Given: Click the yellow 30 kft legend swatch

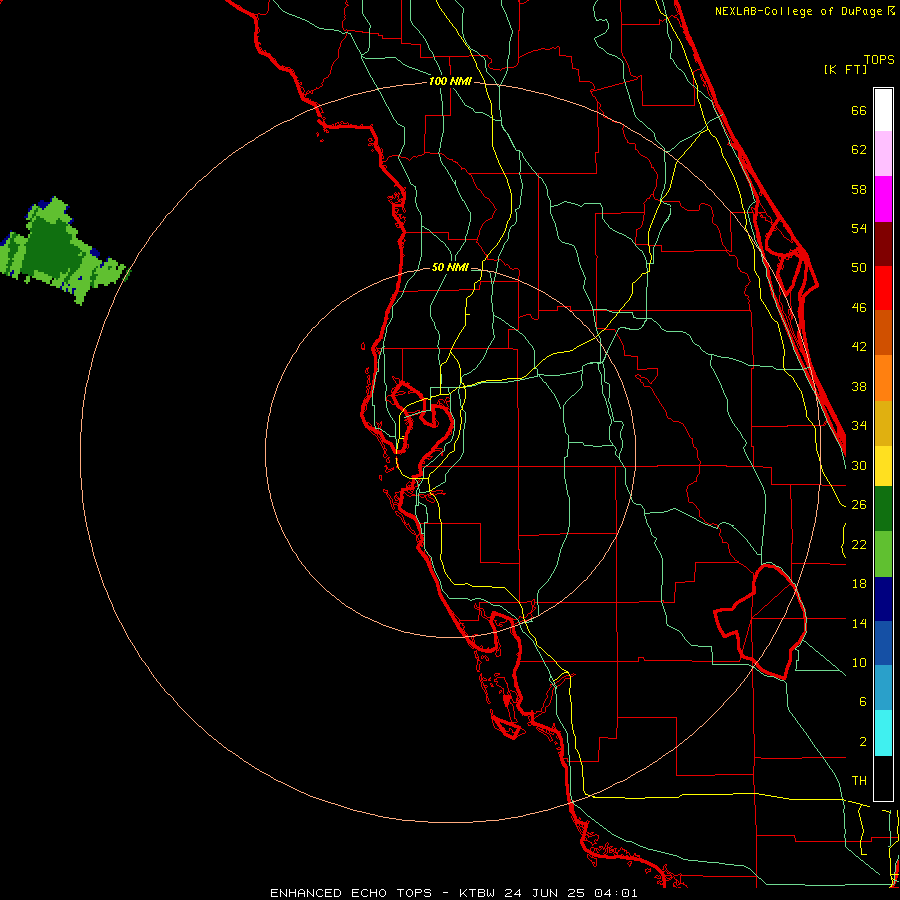Looking at the screenshot, I should 883,466.
